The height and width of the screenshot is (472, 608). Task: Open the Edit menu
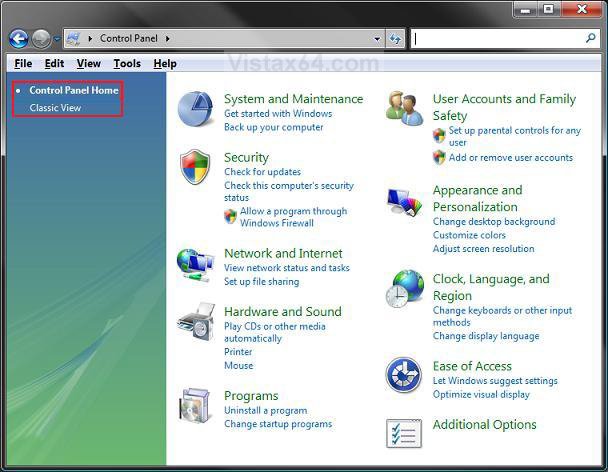click(x=54, y=63)
